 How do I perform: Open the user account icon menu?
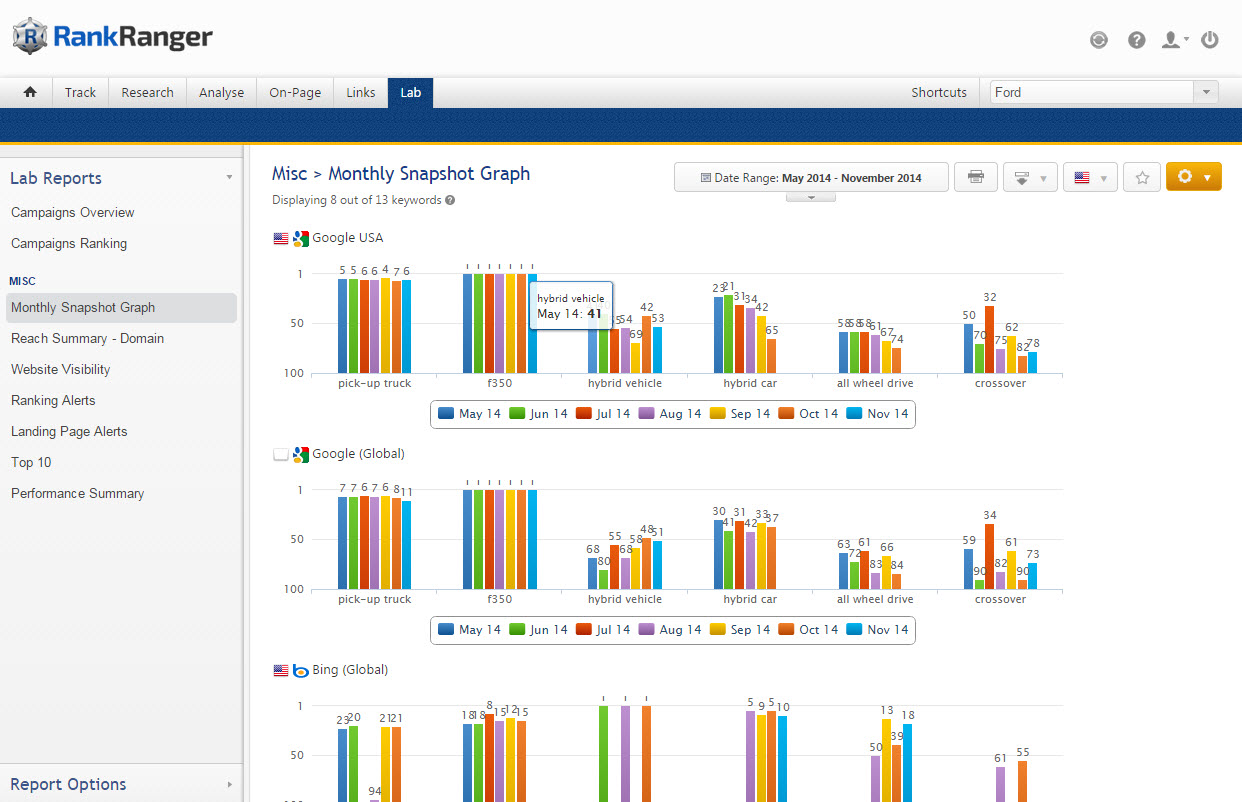1173,40
